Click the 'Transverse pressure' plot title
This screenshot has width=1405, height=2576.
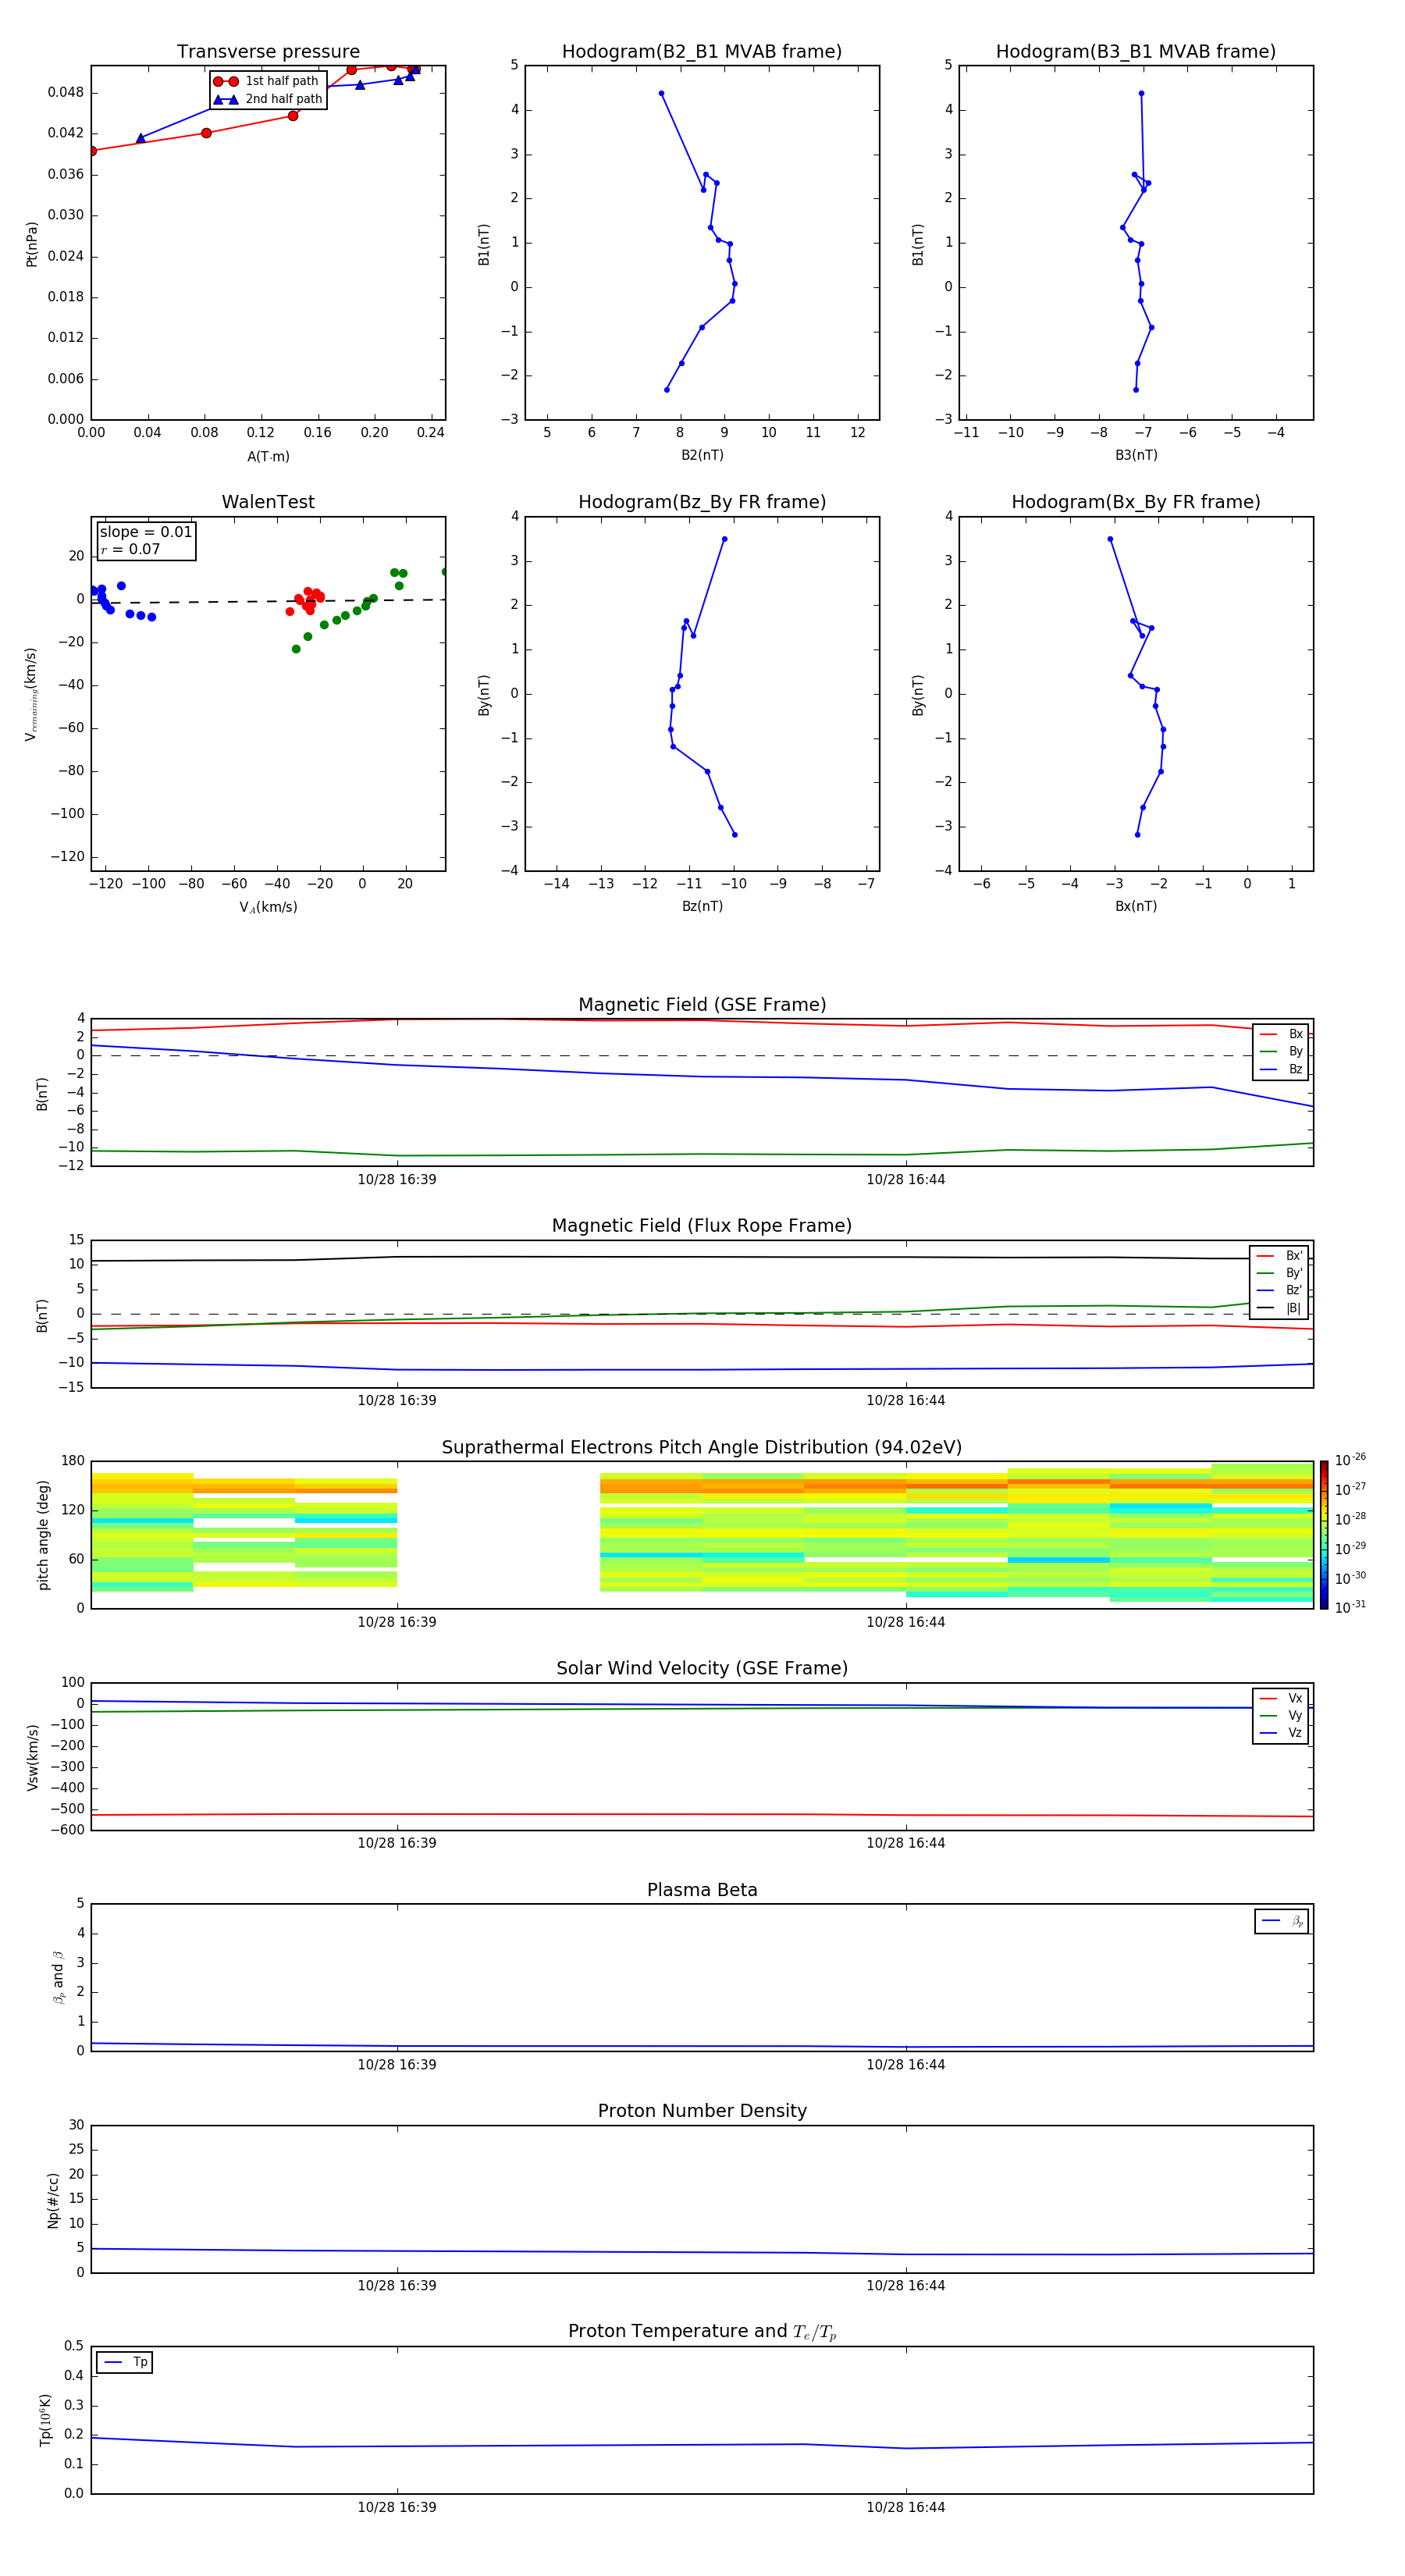pos(268,52)
